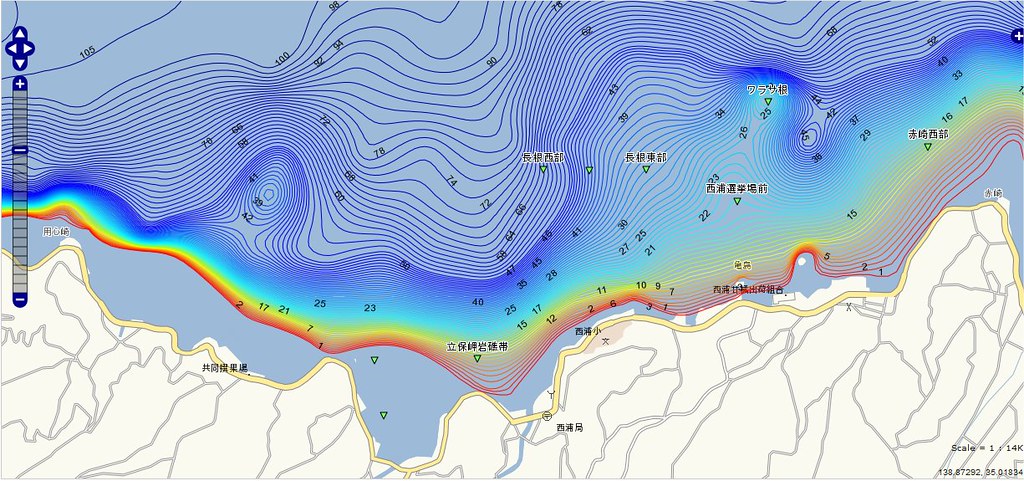
Task: Click the 赤崎西部 label
Action: tap(928, 134)
